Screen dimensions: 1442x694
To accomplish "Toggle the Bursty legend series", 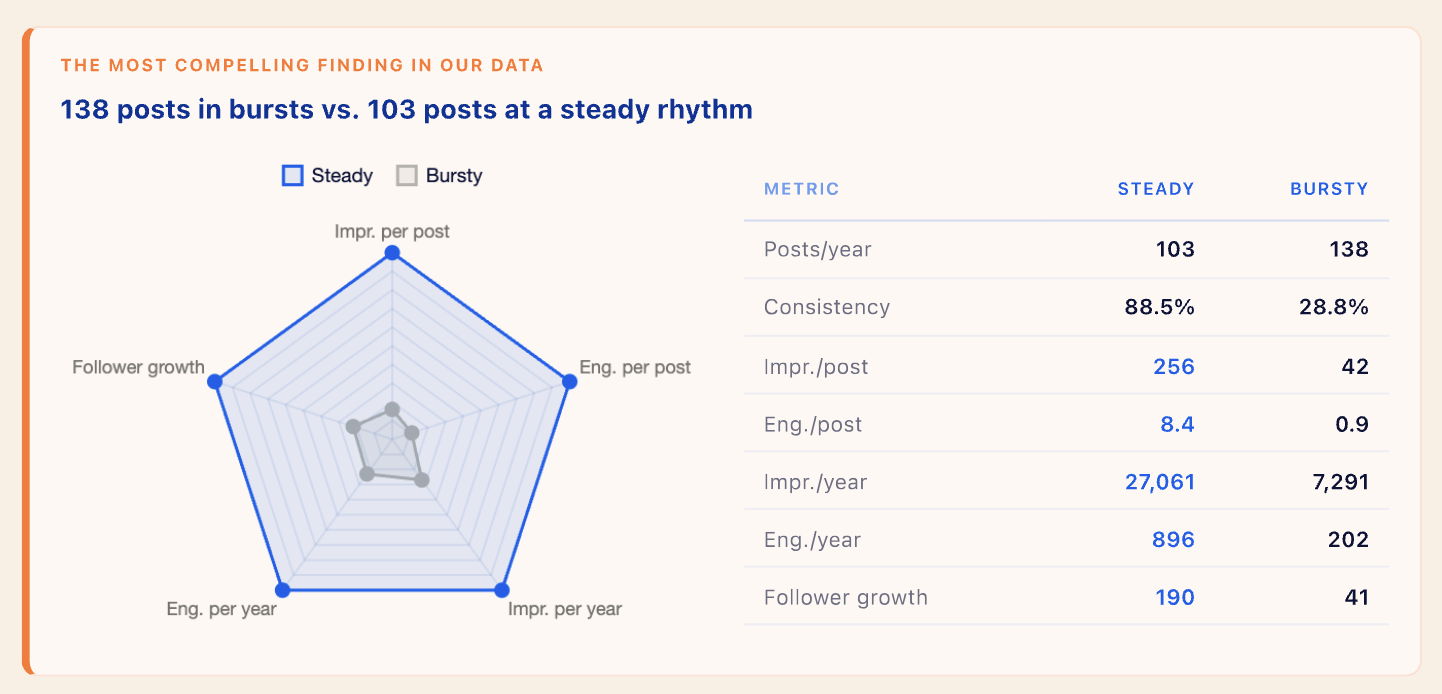I will click(439, 176).
